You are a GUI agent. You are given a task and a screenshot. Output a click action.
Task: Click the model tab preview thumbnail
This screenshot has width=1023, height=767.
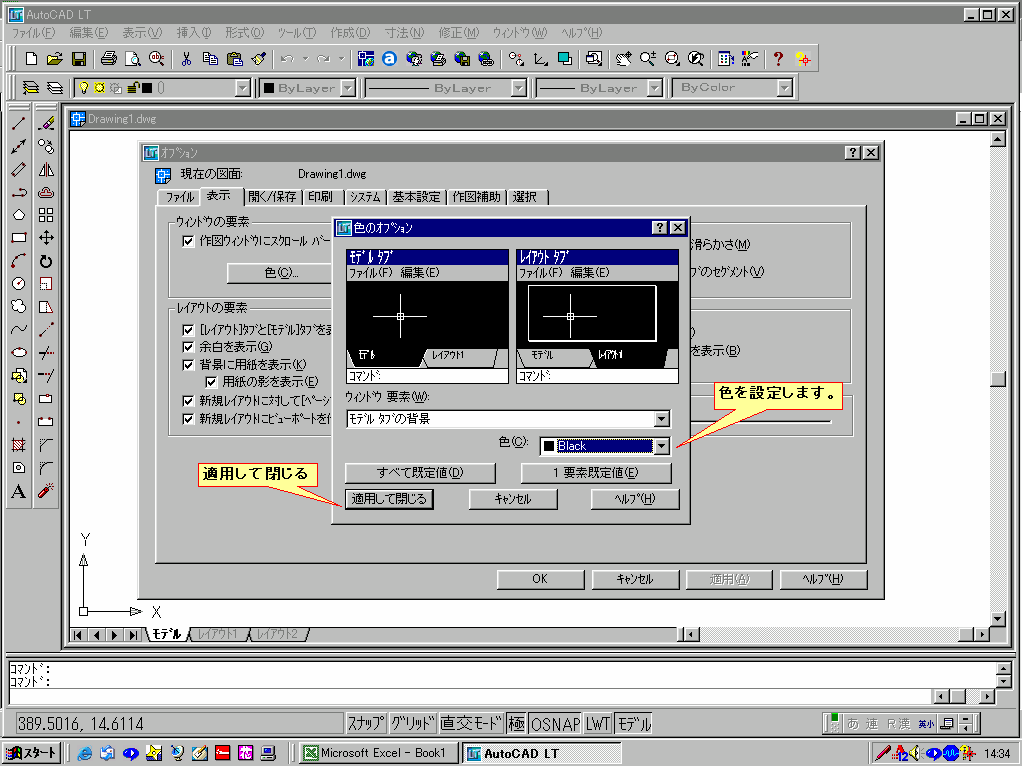click(427, 316)
